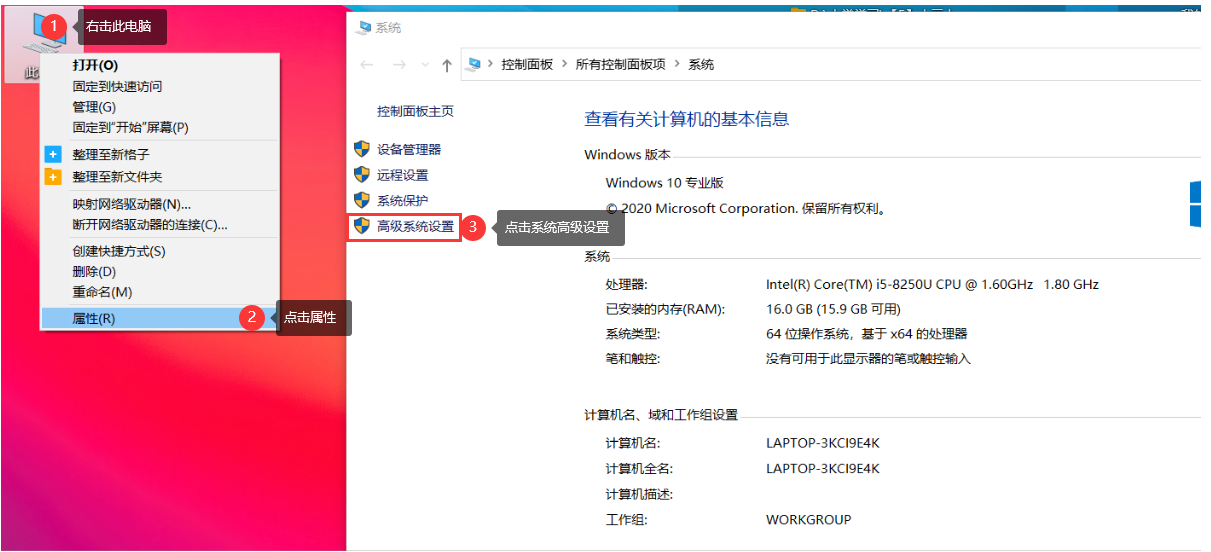
Task: Open 远程设置 link
Action: point(402,175)
